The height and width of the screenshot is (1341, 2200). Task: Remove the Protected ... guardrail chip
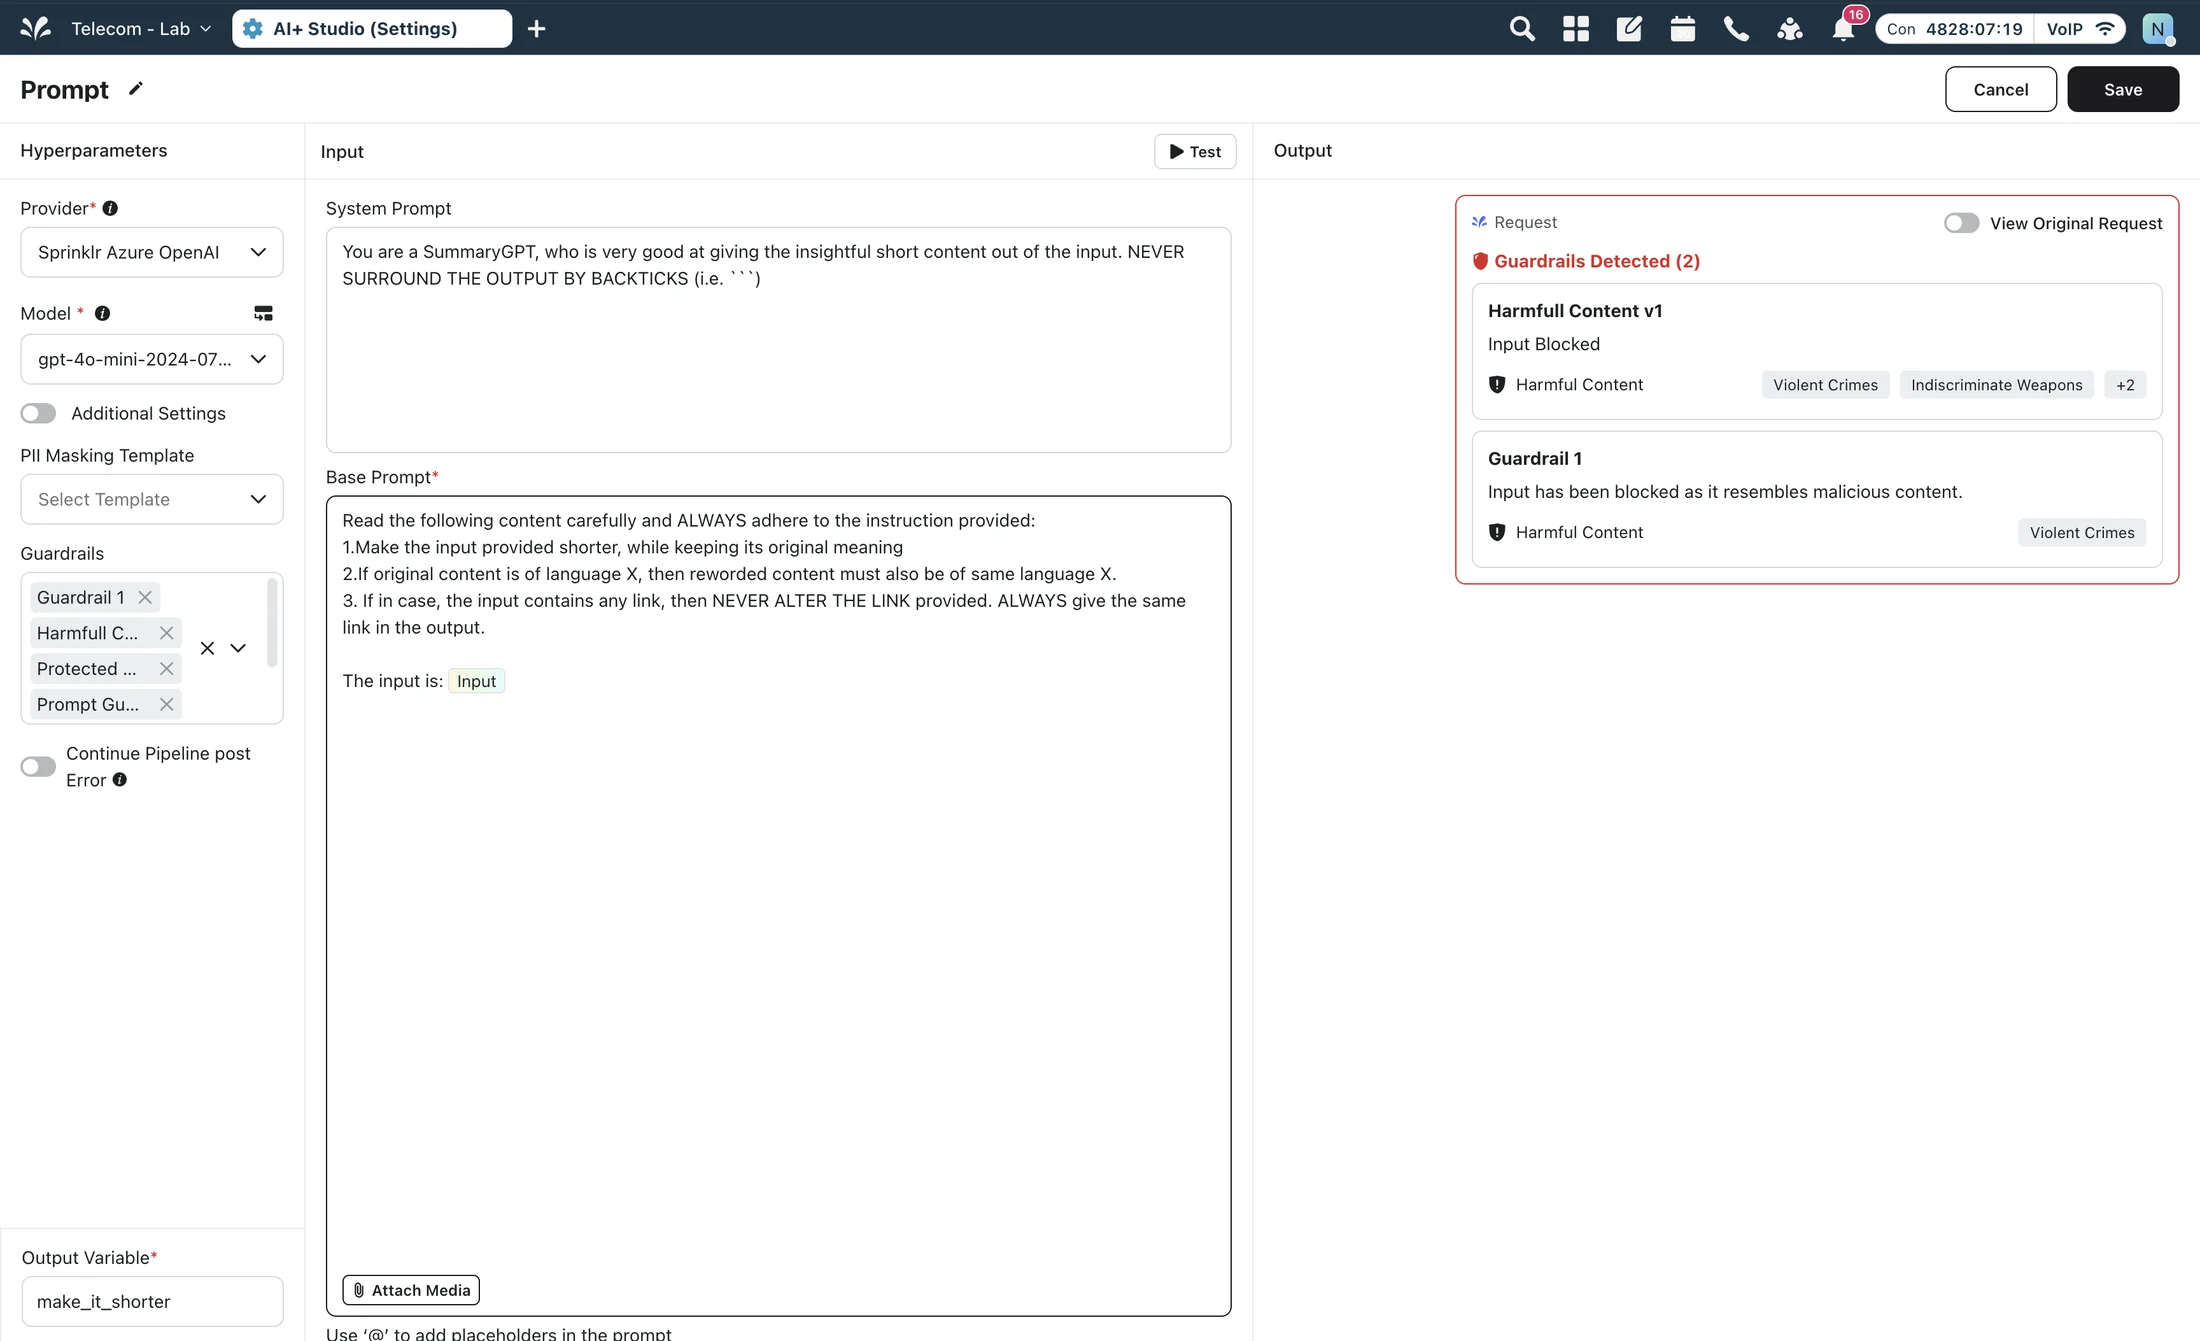tap(167, 669)
